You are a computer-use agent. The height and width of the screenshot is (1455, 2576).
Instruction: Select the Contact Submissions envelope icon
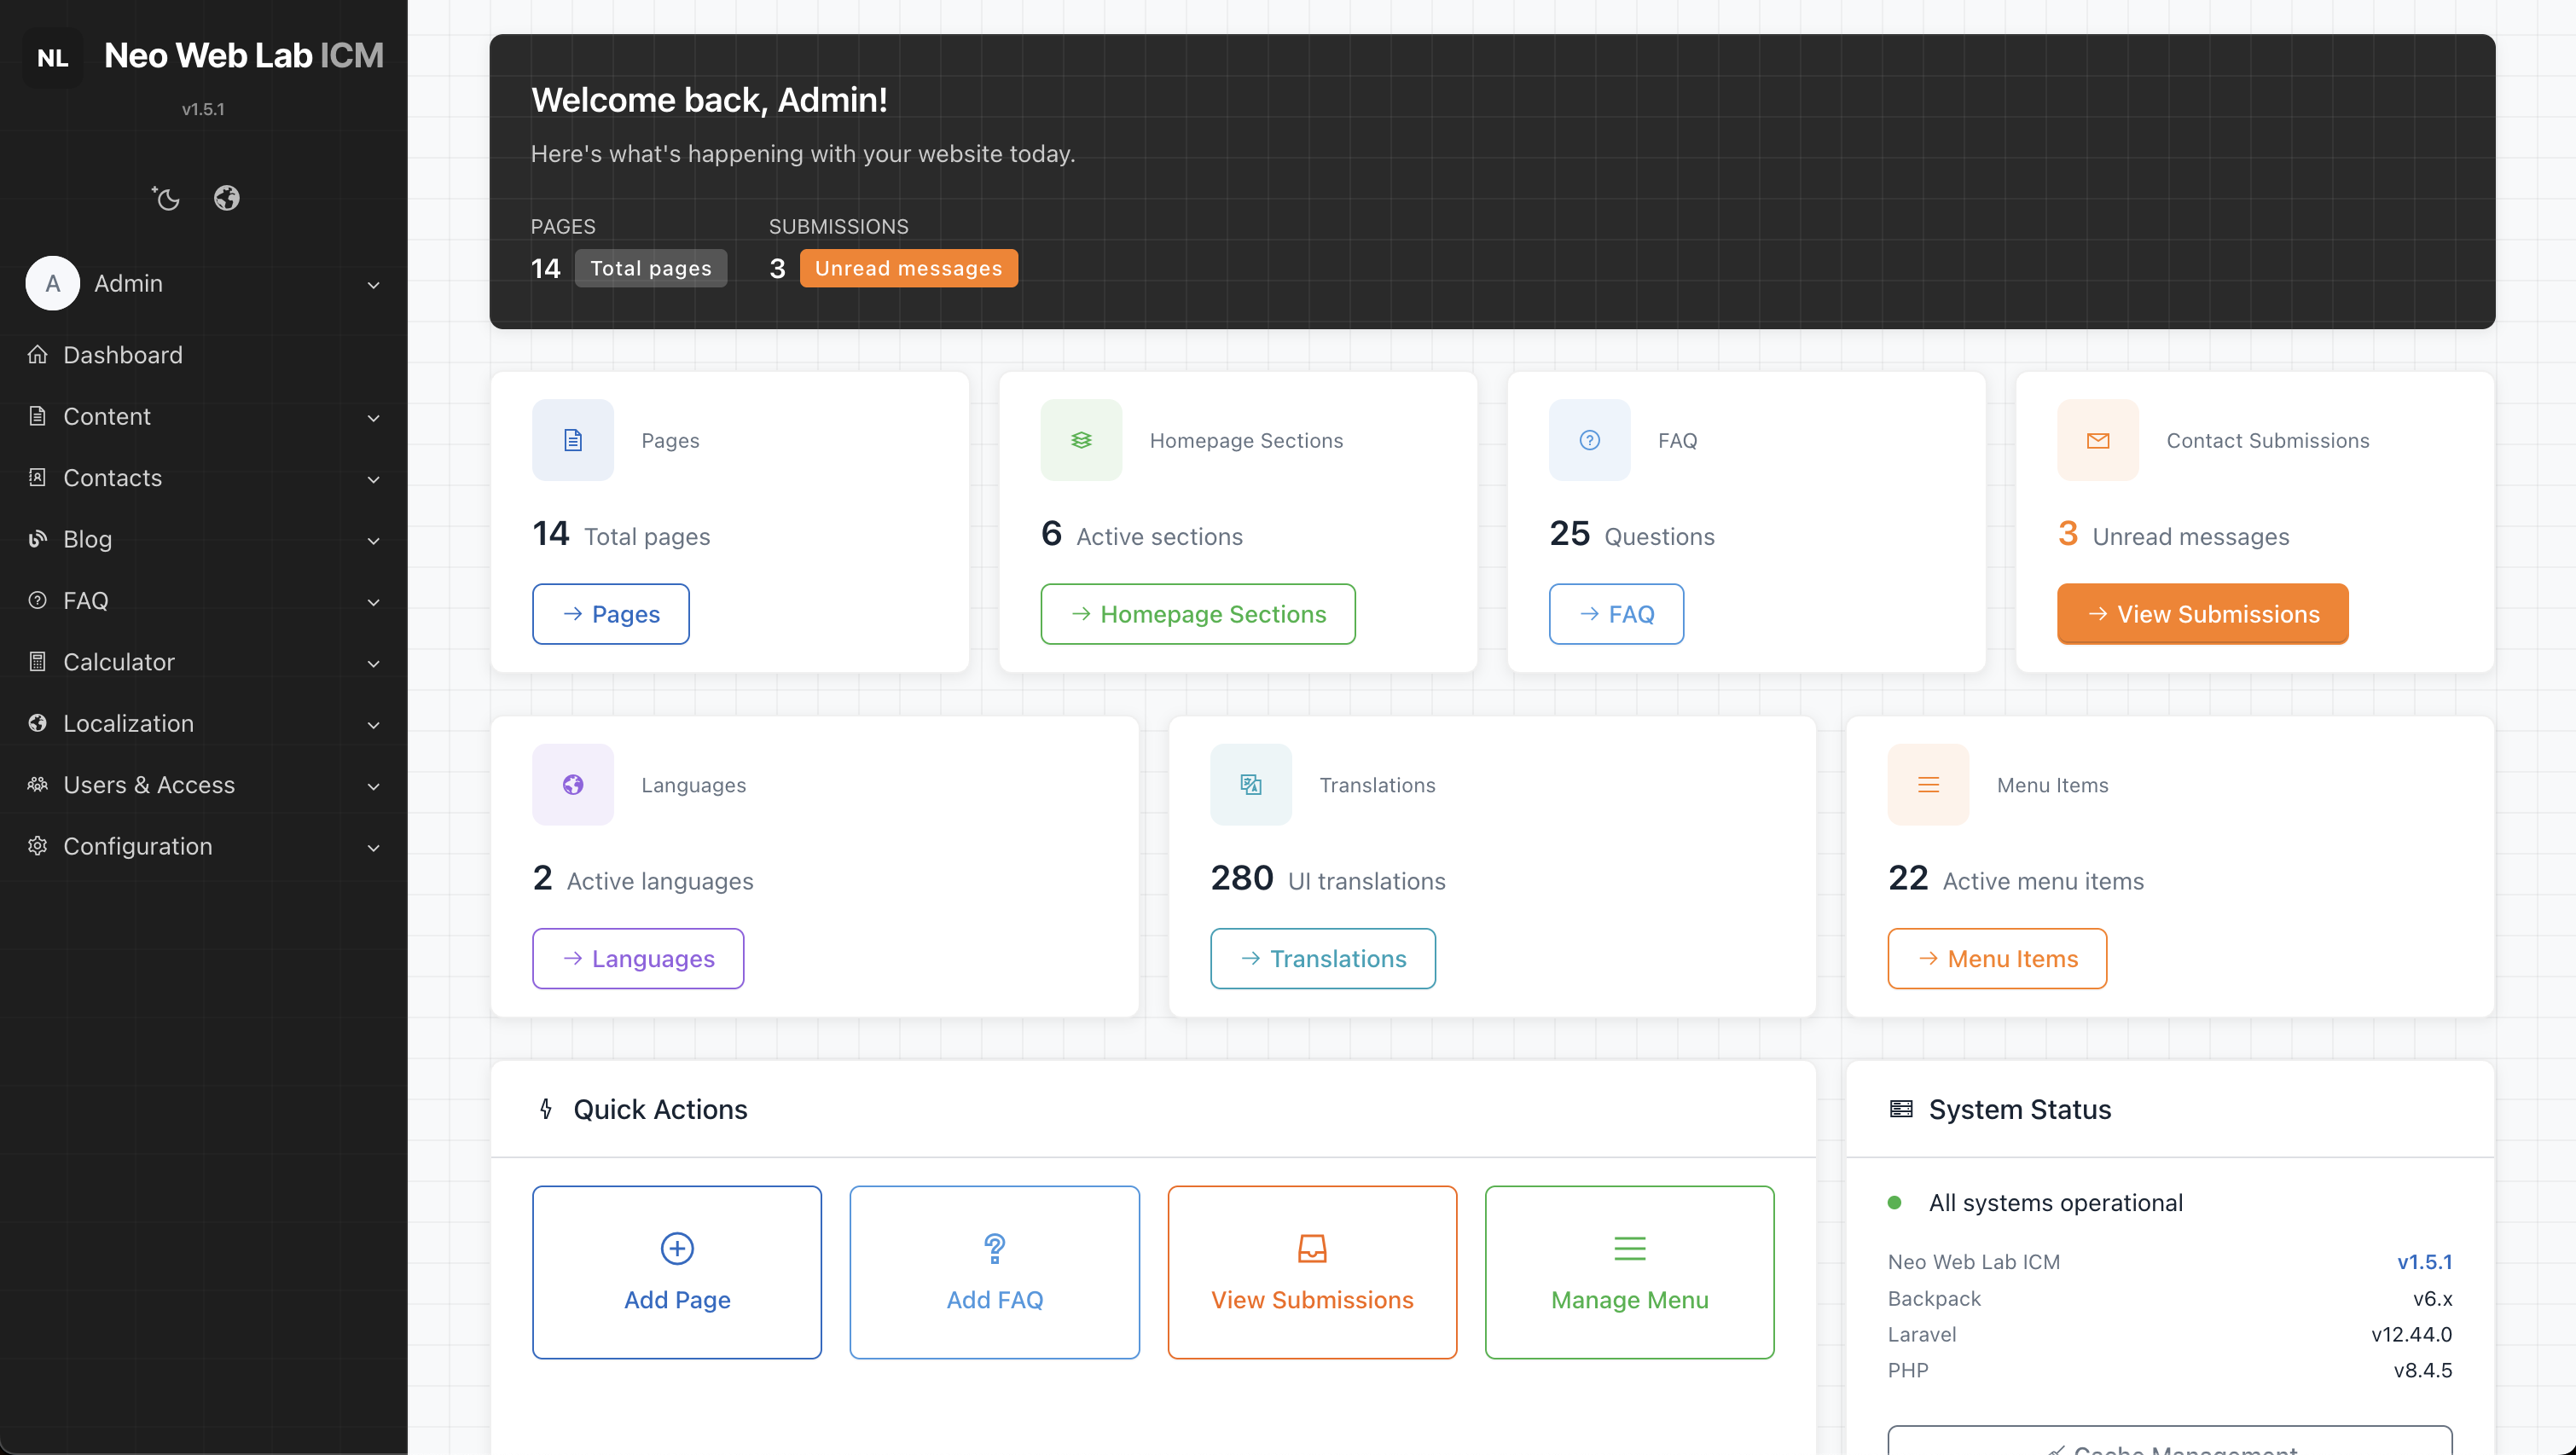coord(2097,440)
